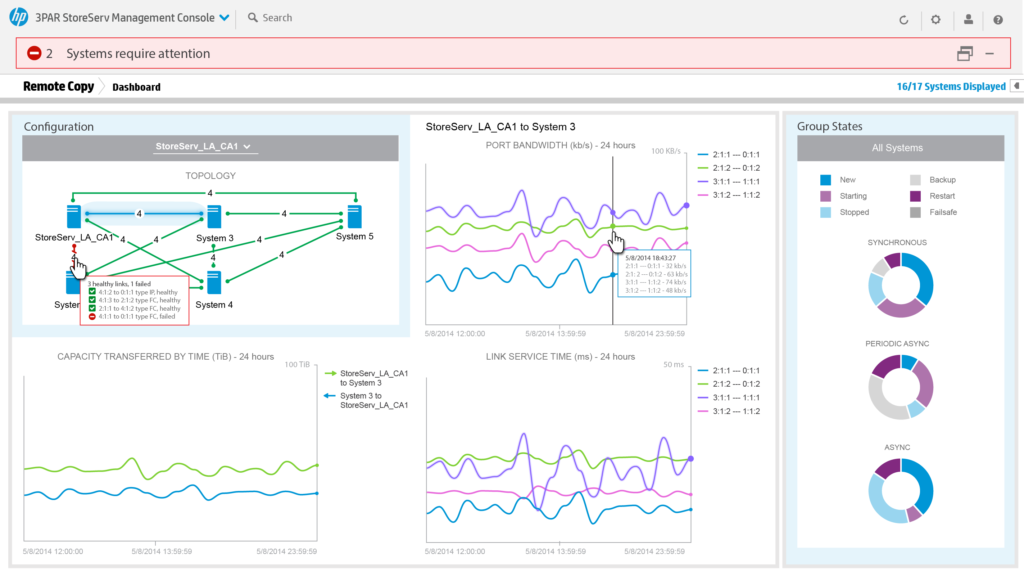Viewport: 1024px width, 576px height.
Task: Toggle 3:1:2 — 1:1:2 bandwidth legend
Action: 729,195
